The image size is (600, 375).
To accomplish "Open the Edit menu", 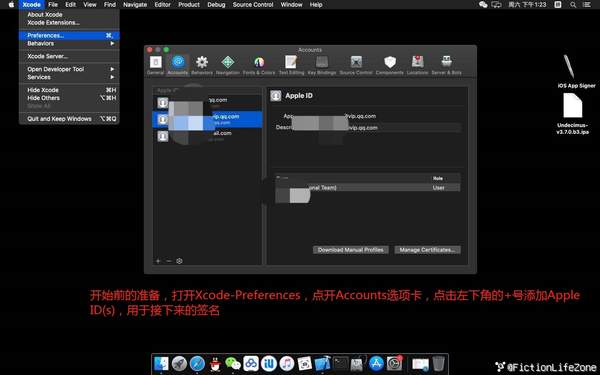I will click(x=70, y=5).
